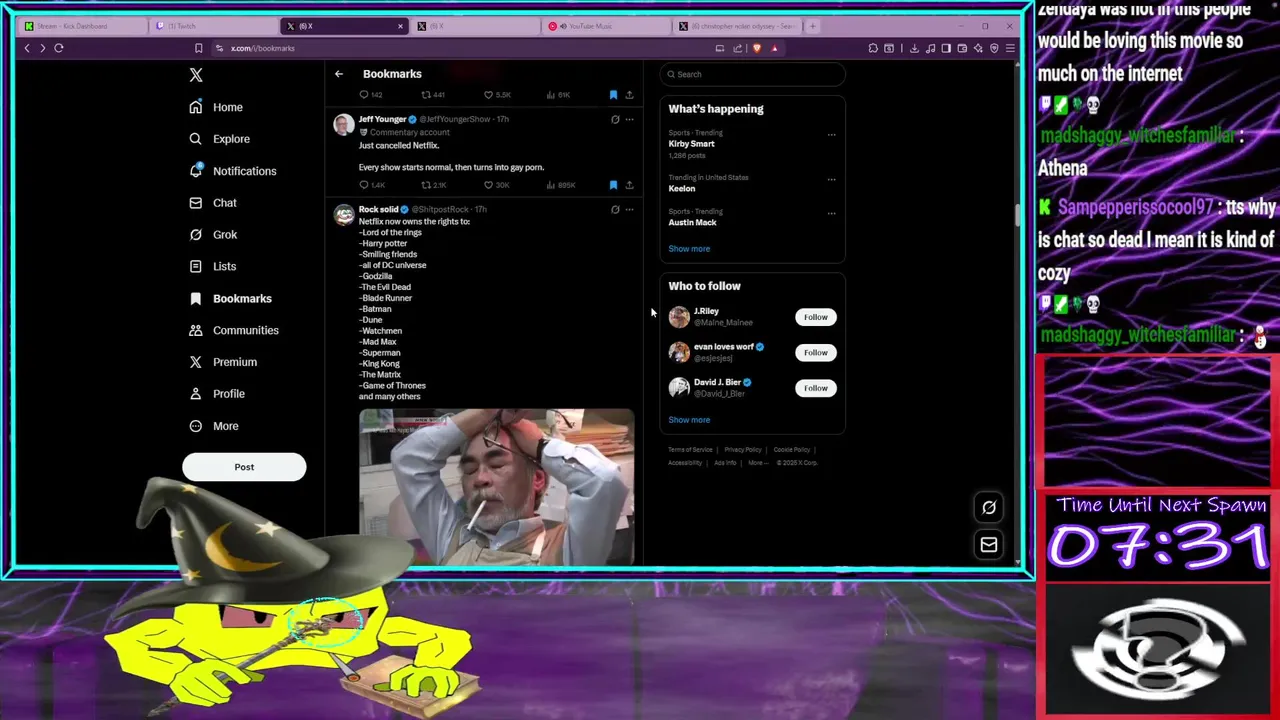Open Explore in X sidebar
Image resolution: width=1280 pixels, height=720 pixels.
pos(219,139)
